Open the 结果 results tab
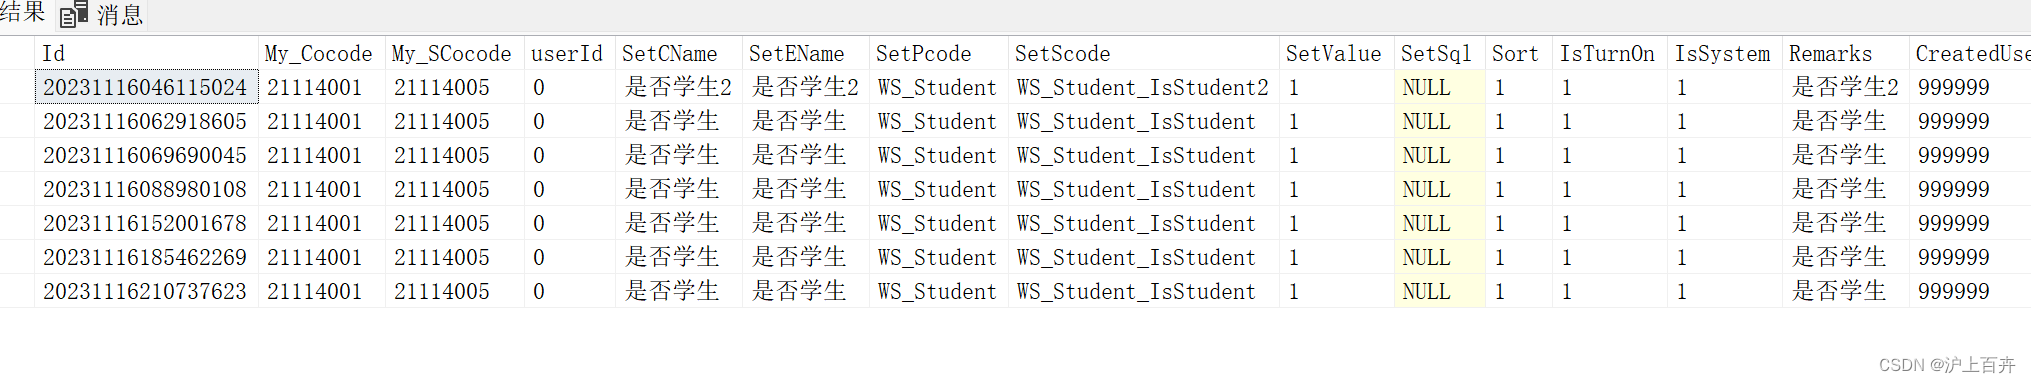 pos(22,13)
